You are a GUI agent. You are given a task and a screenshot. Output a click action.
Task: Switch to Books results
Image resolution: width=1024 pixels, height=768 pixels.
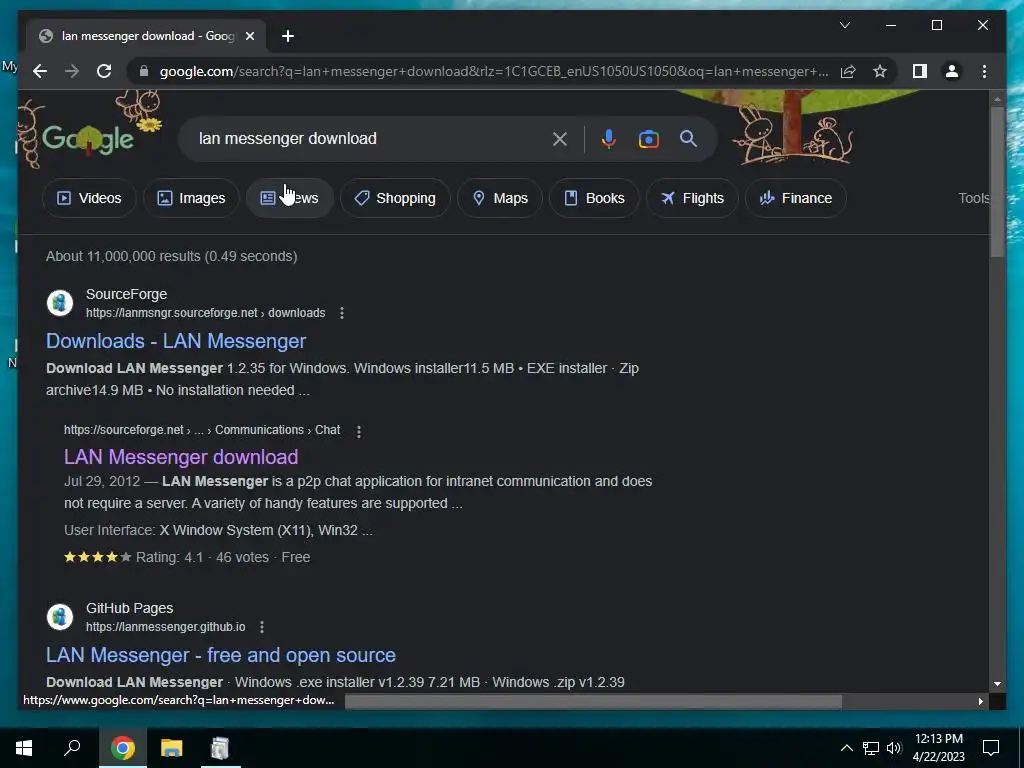tap(594, 198)
